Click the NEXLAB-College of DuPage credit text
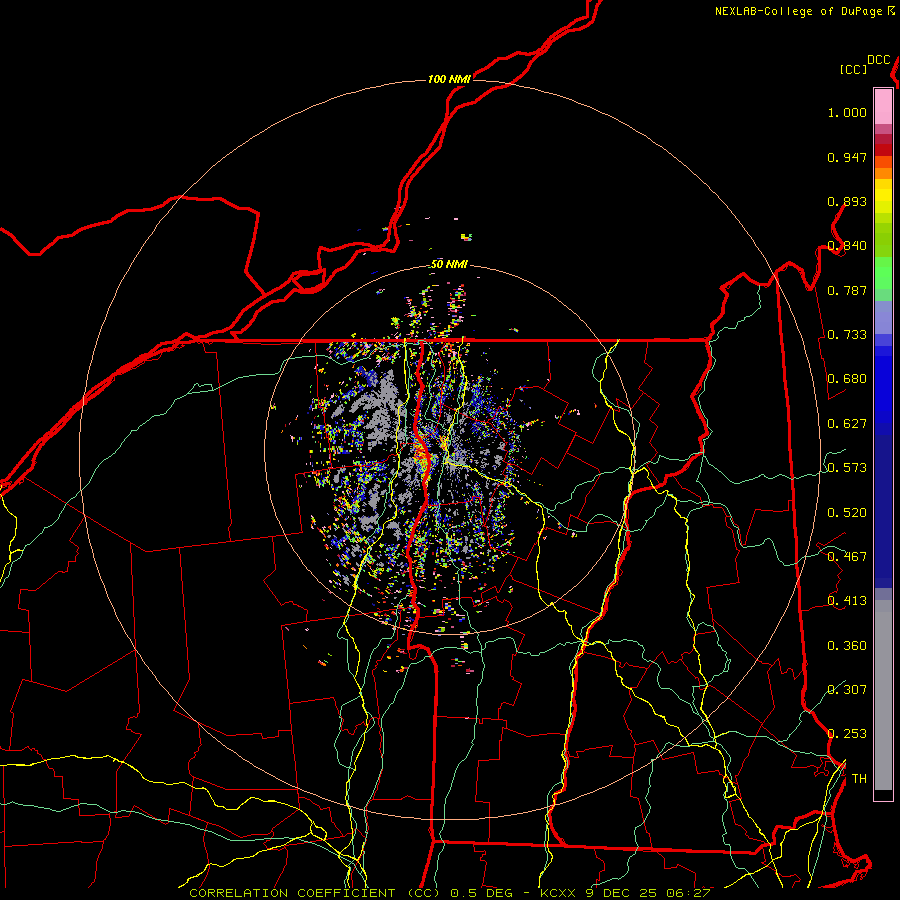This screenshot has height=900, width=900. pos(798,11)
